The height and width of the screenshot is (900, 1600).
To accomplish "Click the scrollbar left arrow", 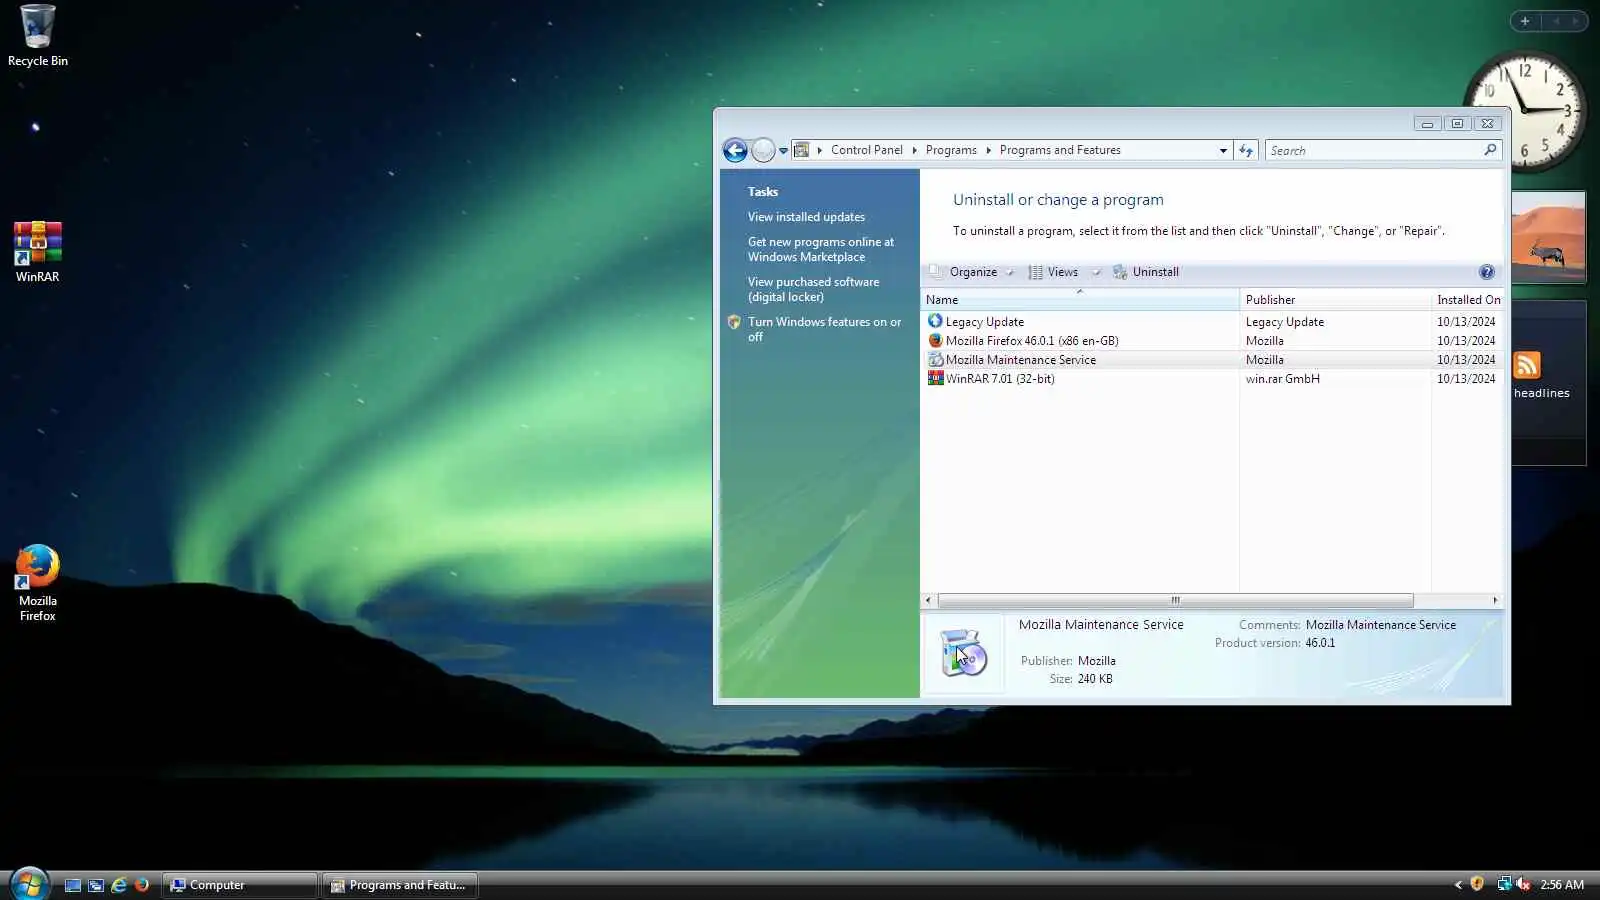I will (x=928, y=601).
